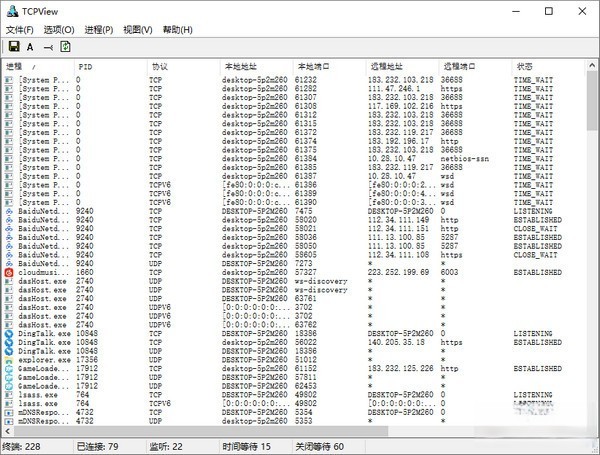Sort by the 协议 column header
Image resolution: width=600 pixels, height=455 pixels.
[x=184, y=67]
